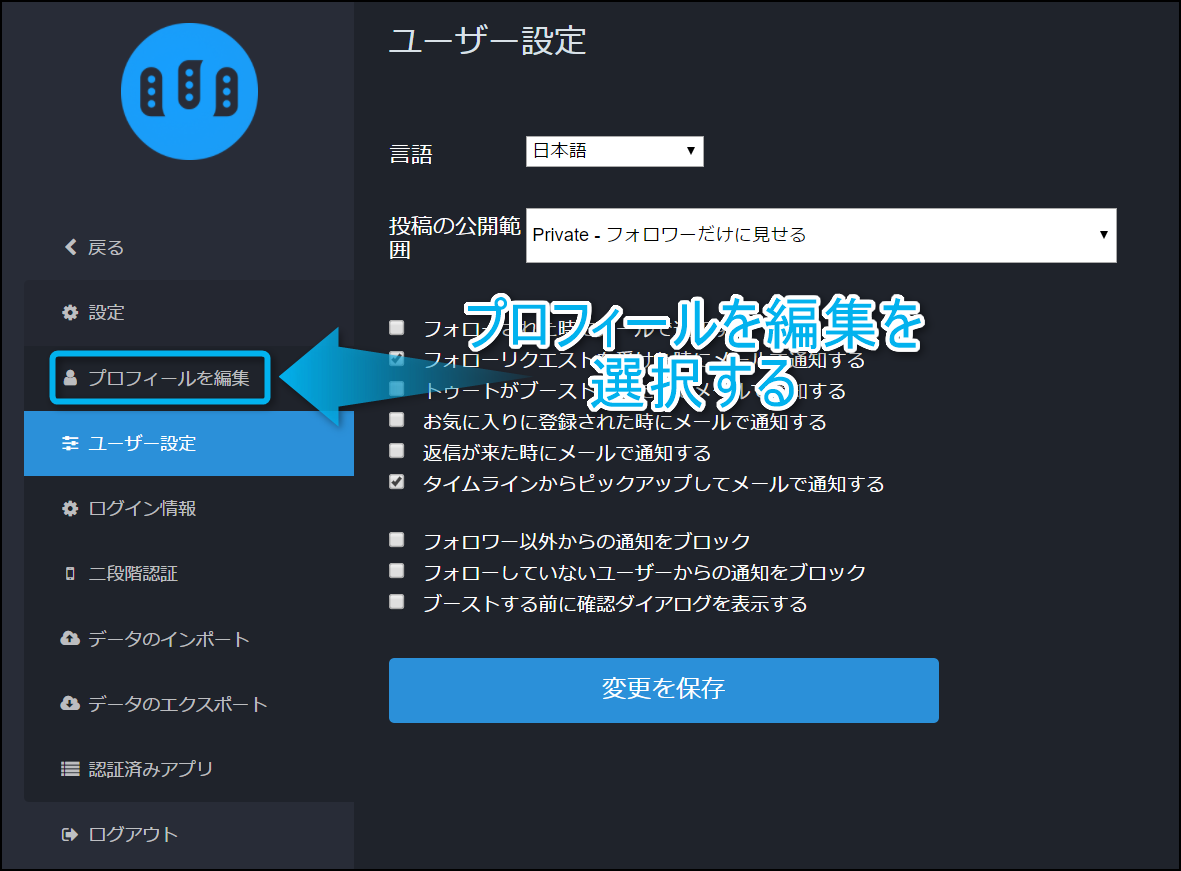This screenshot has height=871, width=1181.
Task: Open the 言語 dropdown showing 日本語
Action: tap(614, 151)
